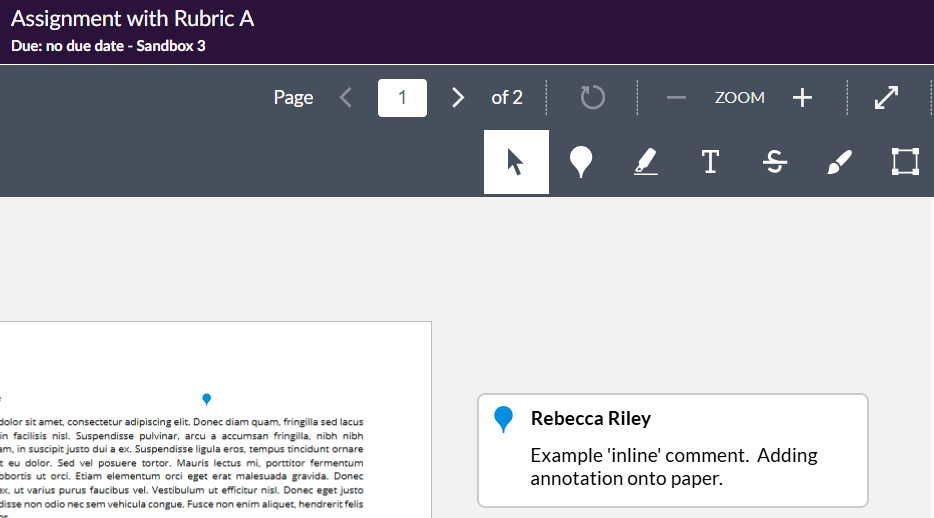Rotate the document with the rotate icon
This screenshot has height=518, width=934.
coord(592,97)
